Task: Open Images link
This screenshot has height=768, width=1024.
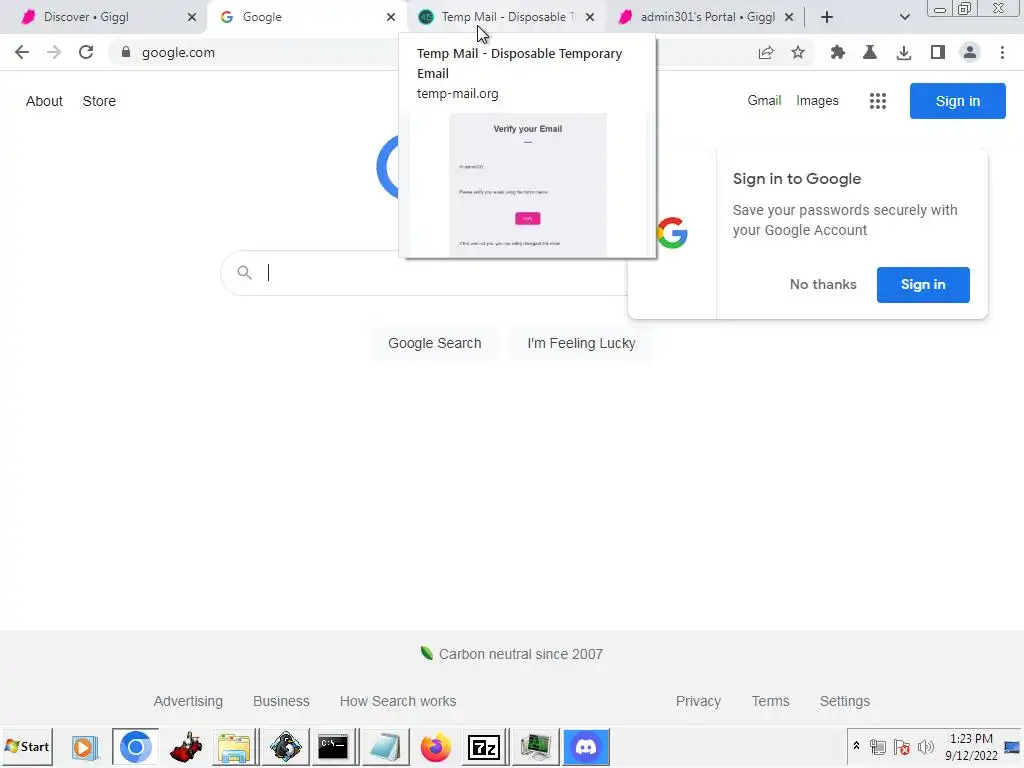Action: click(x=817, y=101)
